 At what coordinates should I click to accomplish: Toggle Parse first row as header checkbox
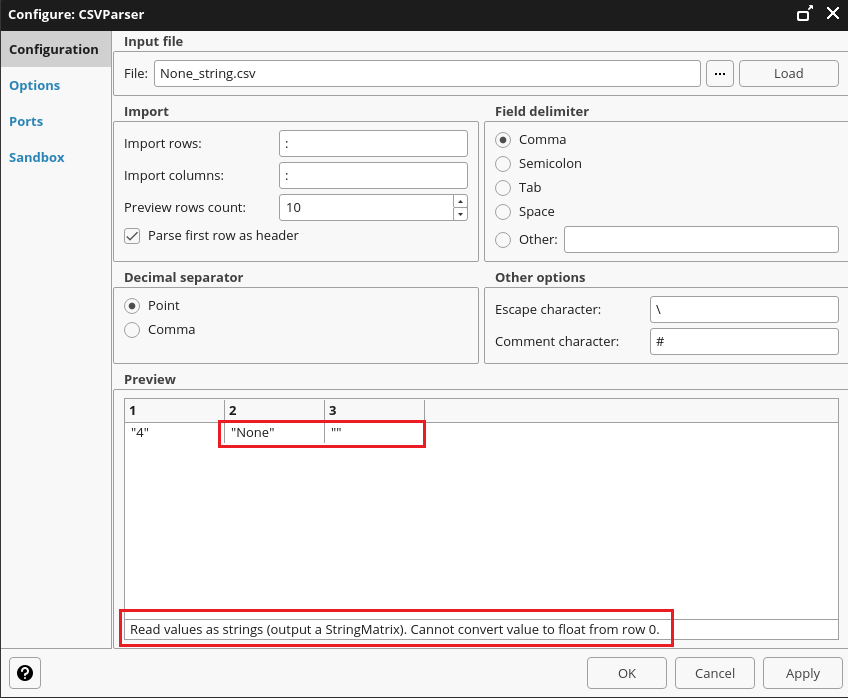click(x=132, y=236)
